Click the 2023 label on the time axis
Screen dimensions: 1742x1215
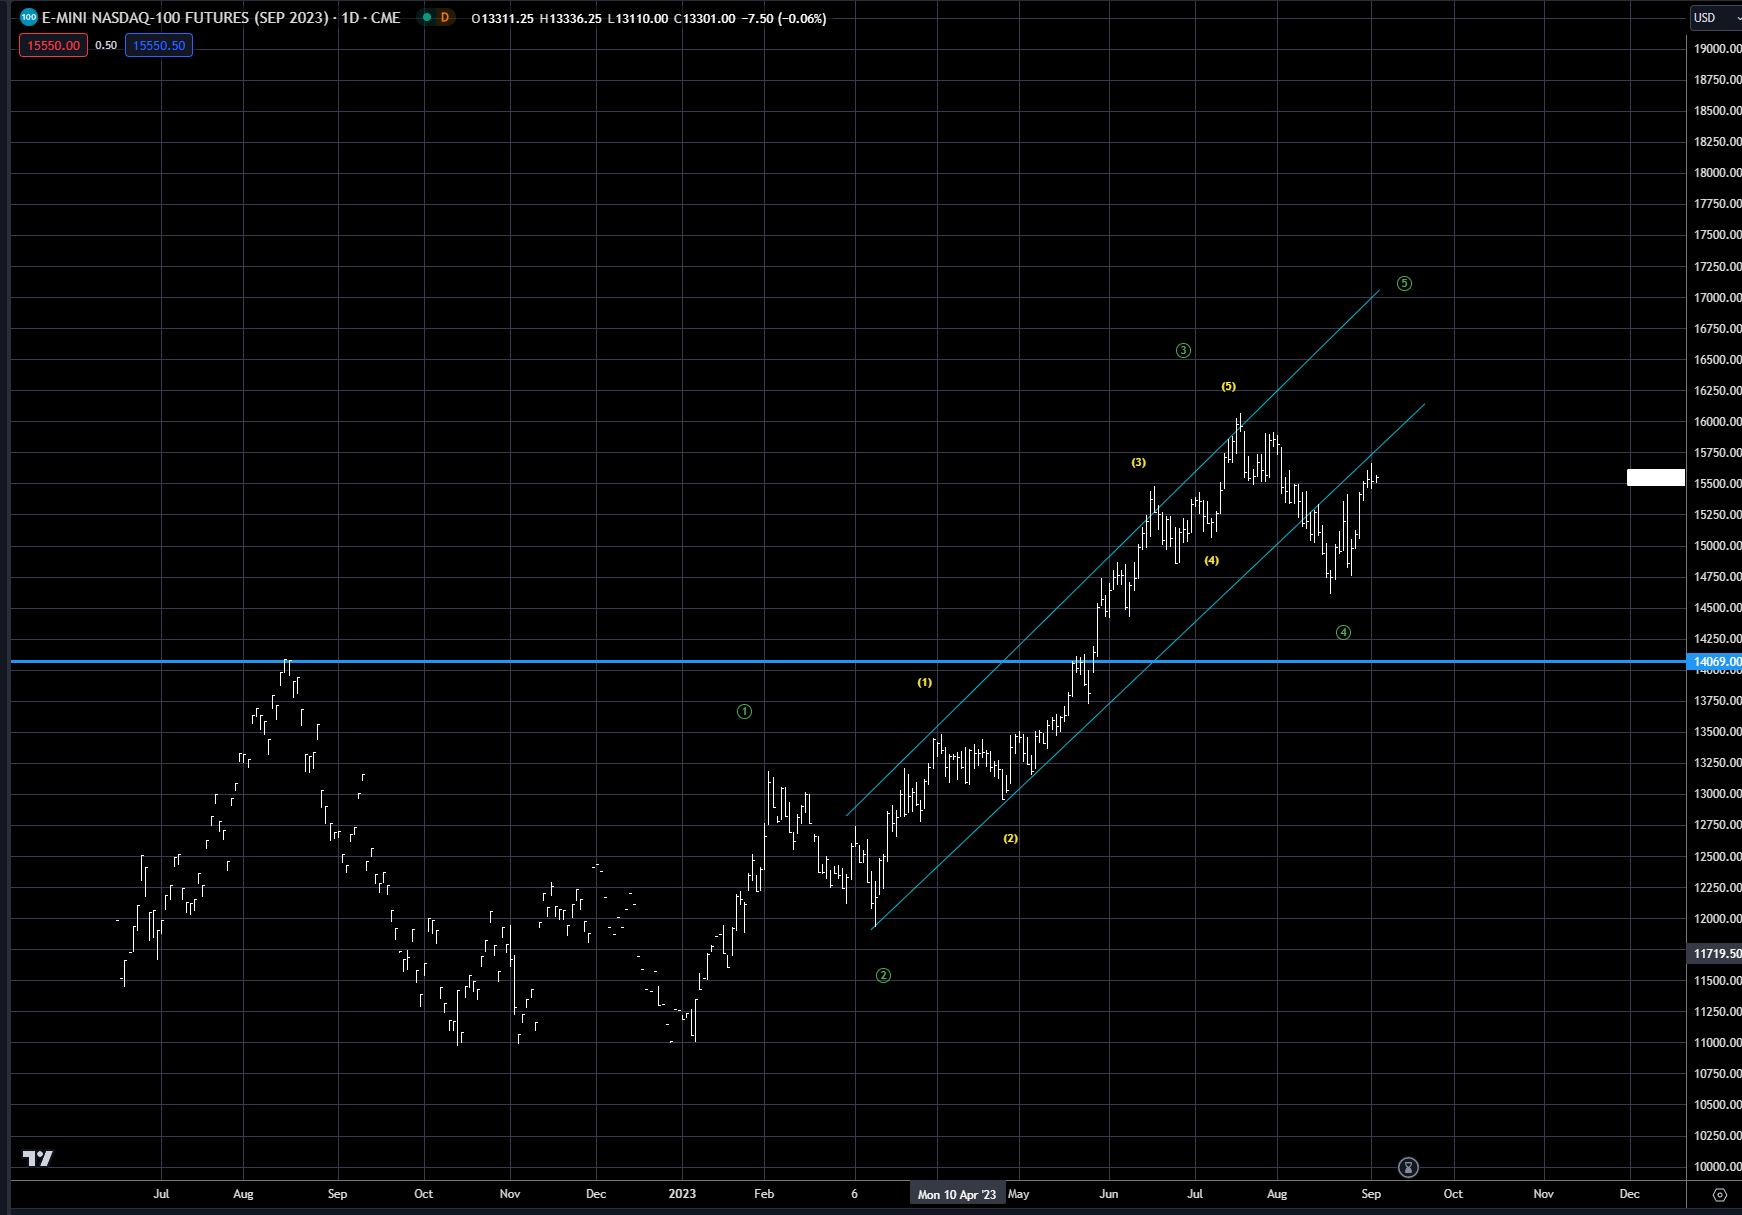(682, 1194)
